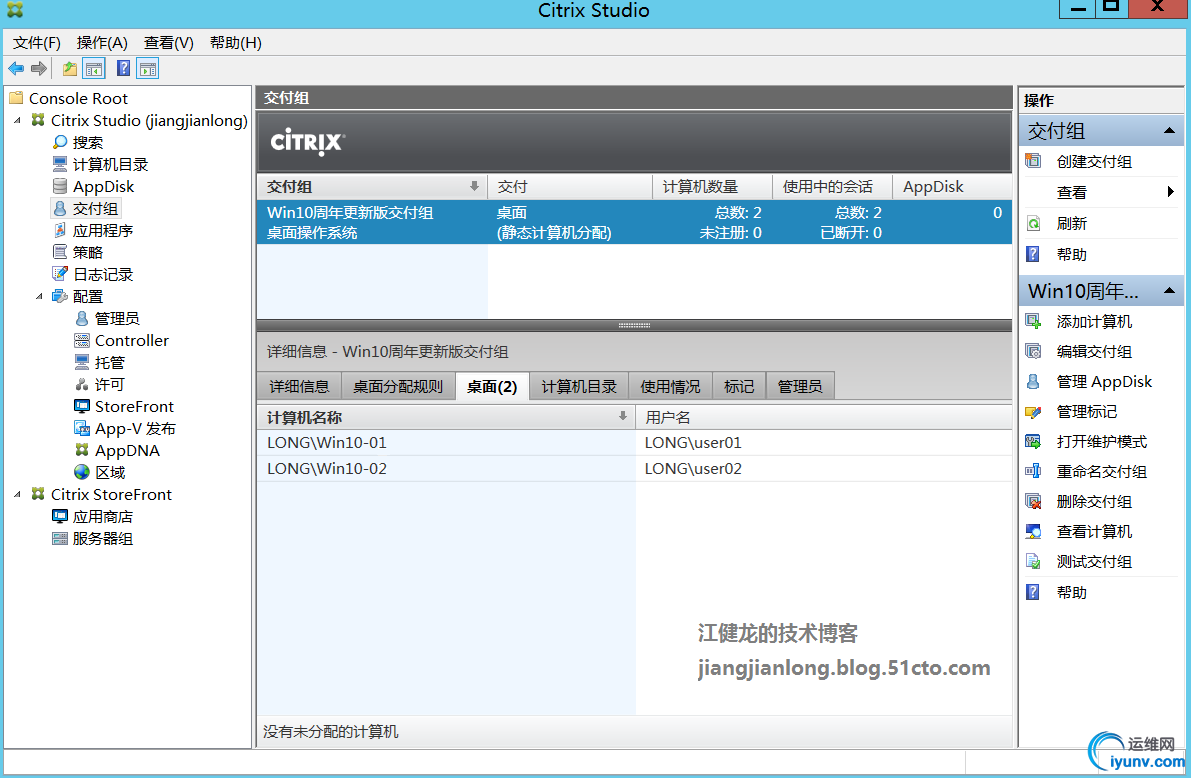The width and height of the screenshot is (1191, 778).
Task: Select 区域 in the console tree
Action: 109,473
